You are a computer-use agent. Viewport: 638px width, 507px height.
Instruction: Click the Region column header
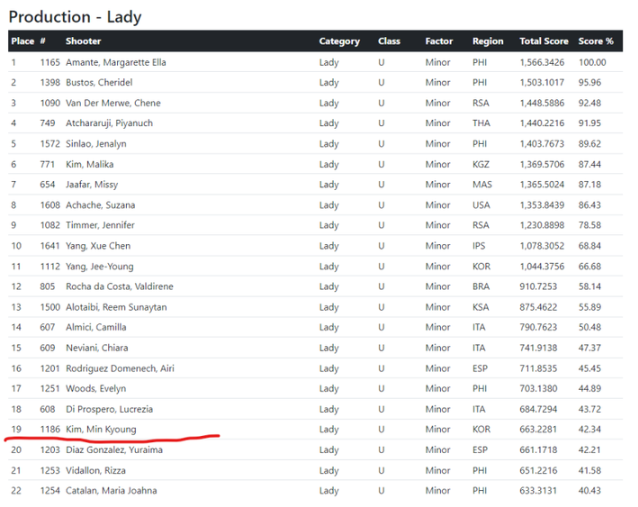488,41
